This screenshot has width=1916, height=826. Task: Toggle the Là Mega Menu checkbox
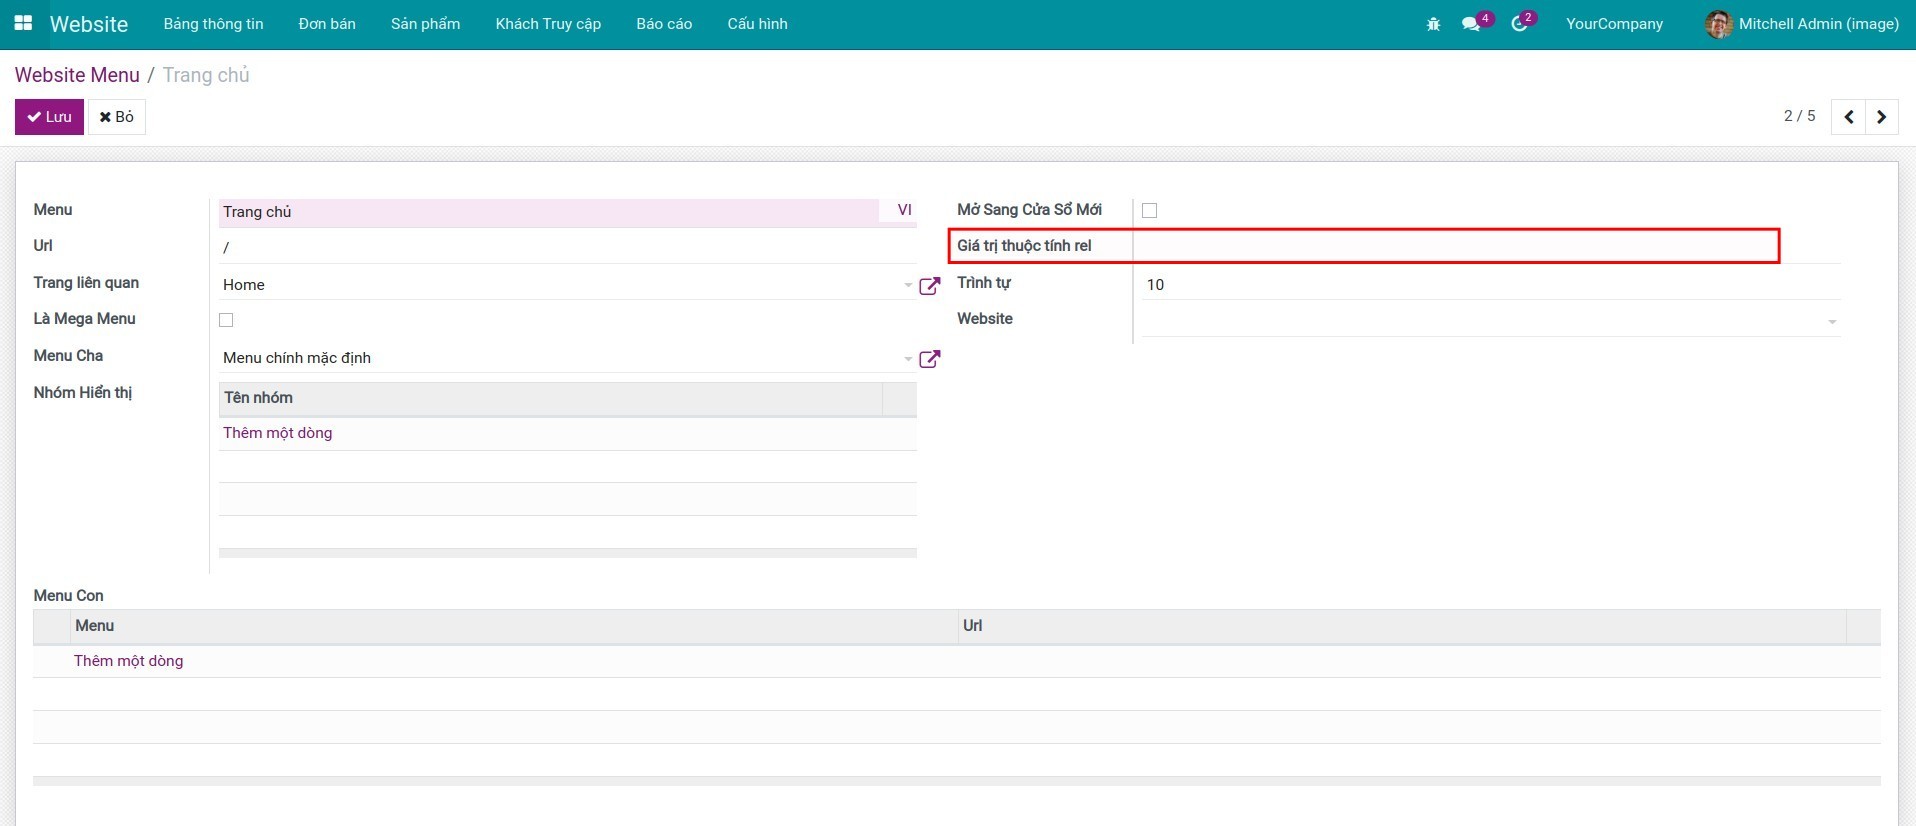click(x=226, y=320)
